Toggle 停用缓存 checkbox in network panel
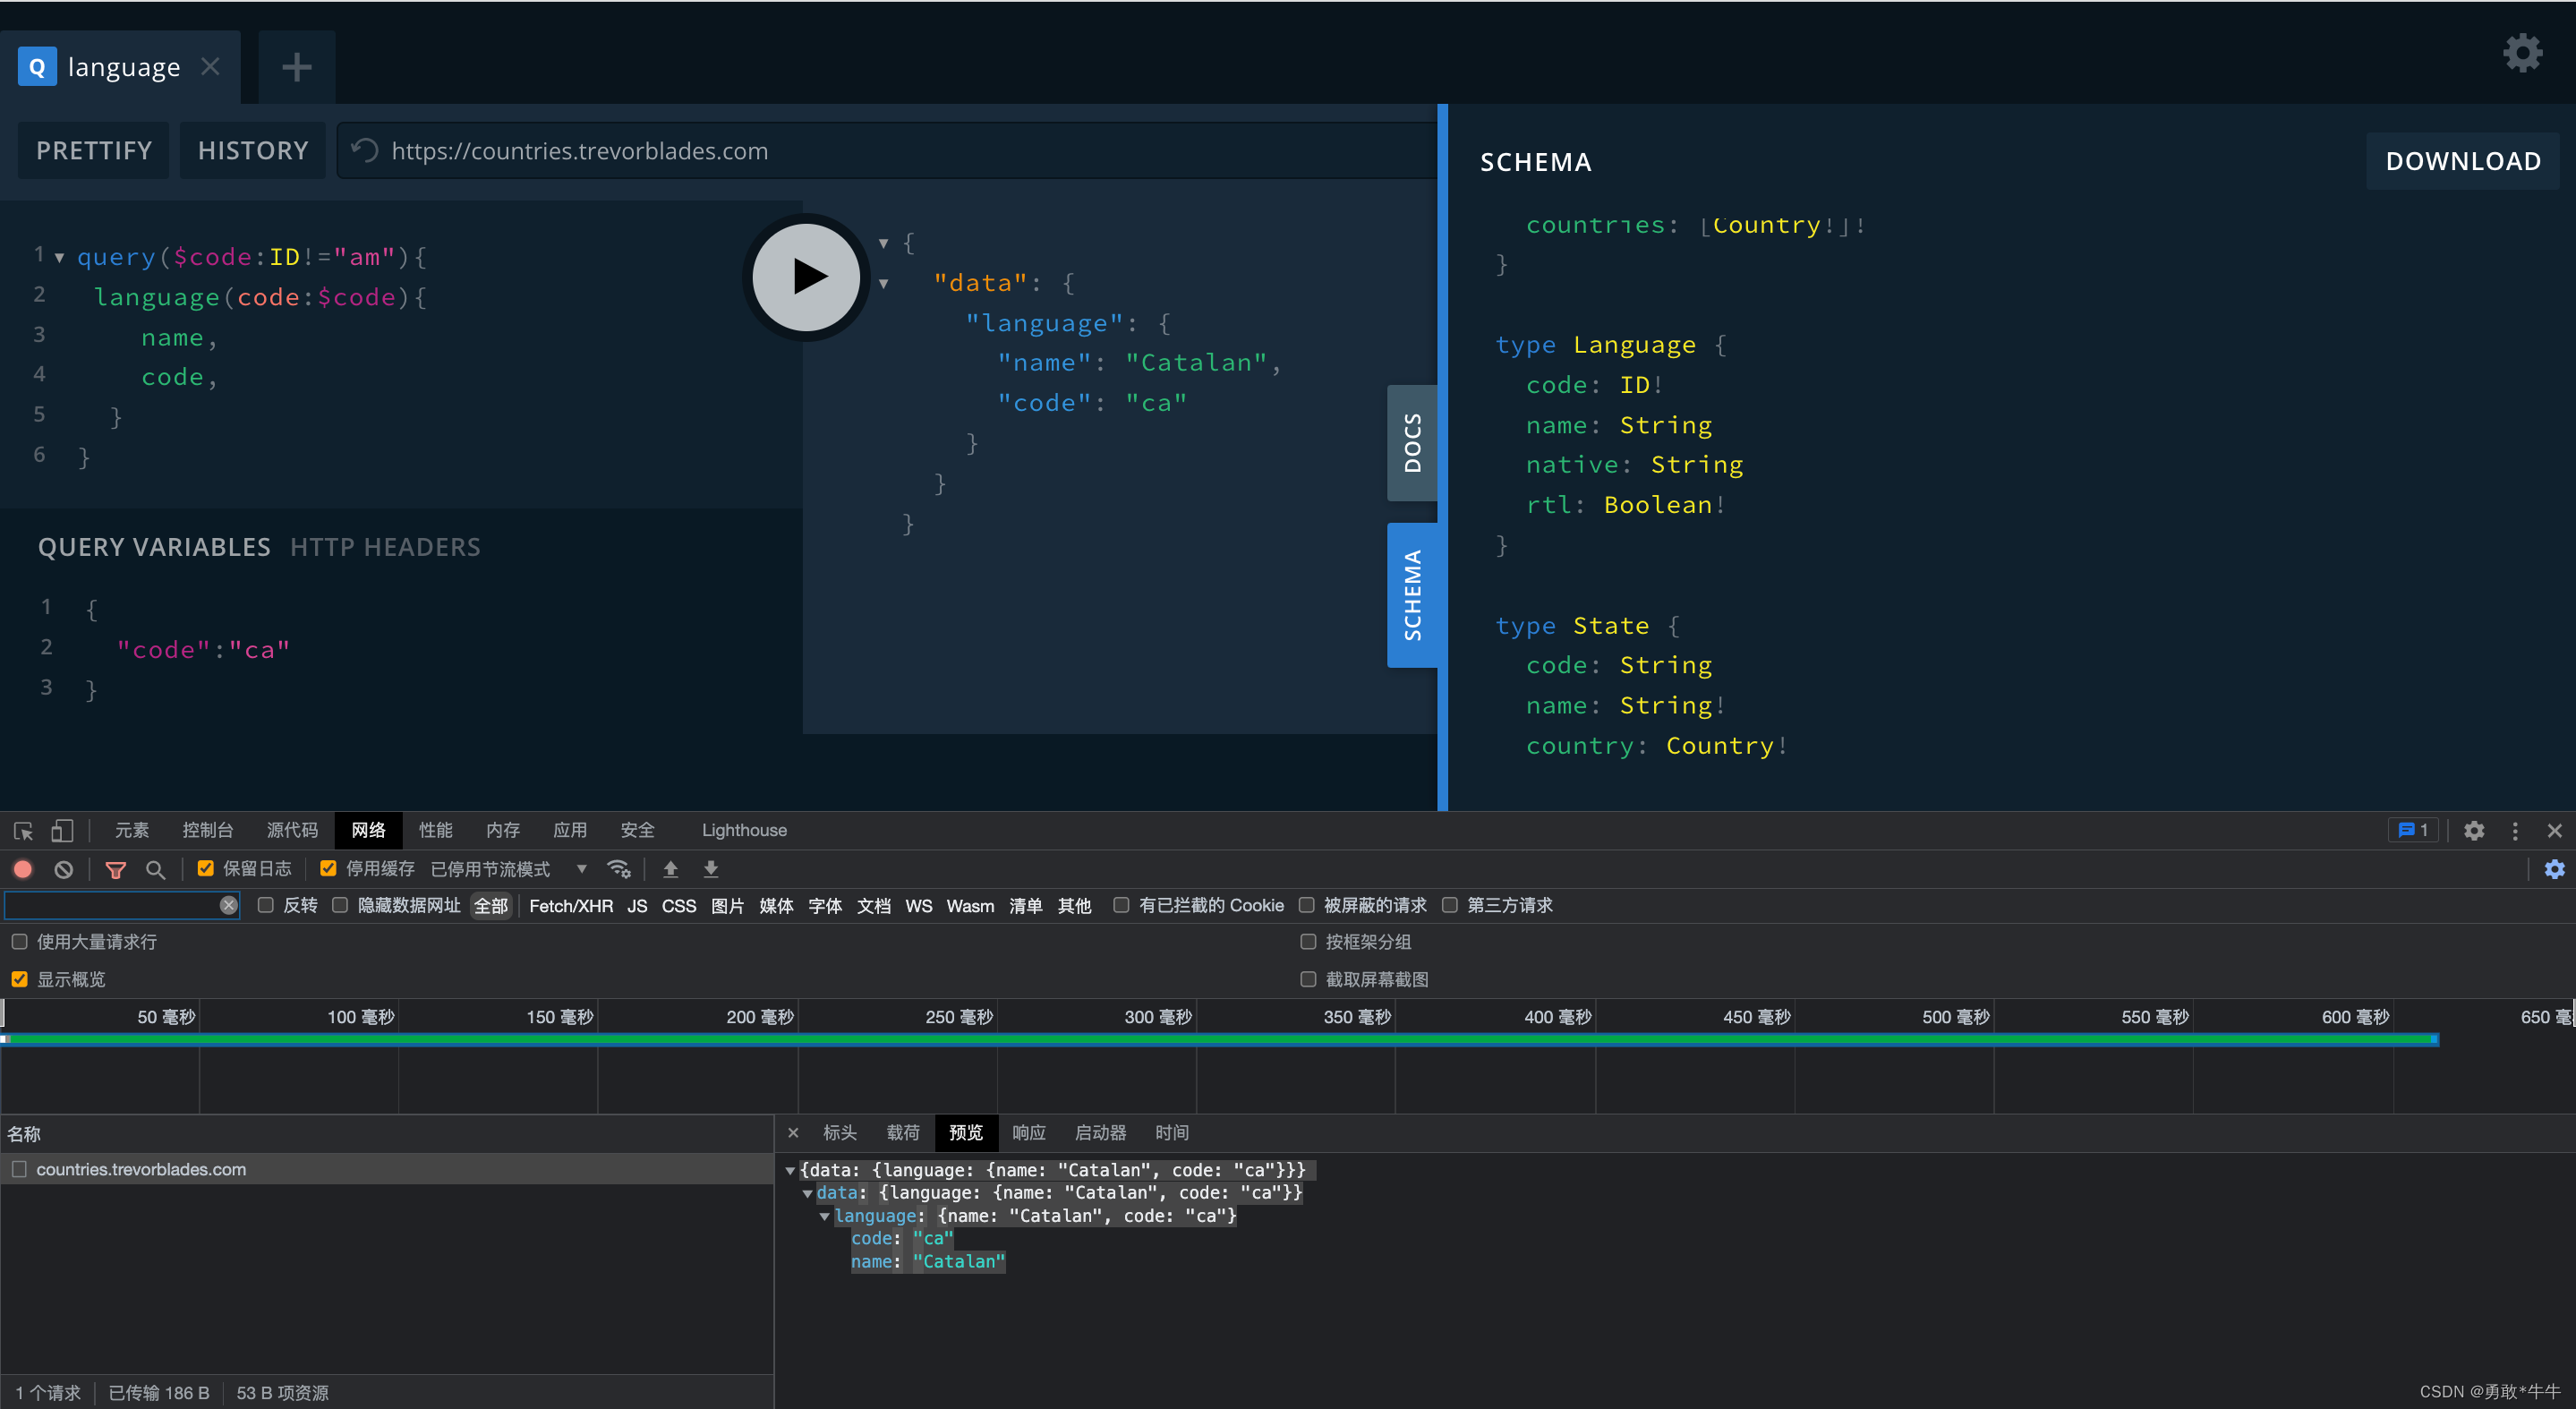The height and width of the screenshot is (1409, 2576). [328, 867]
